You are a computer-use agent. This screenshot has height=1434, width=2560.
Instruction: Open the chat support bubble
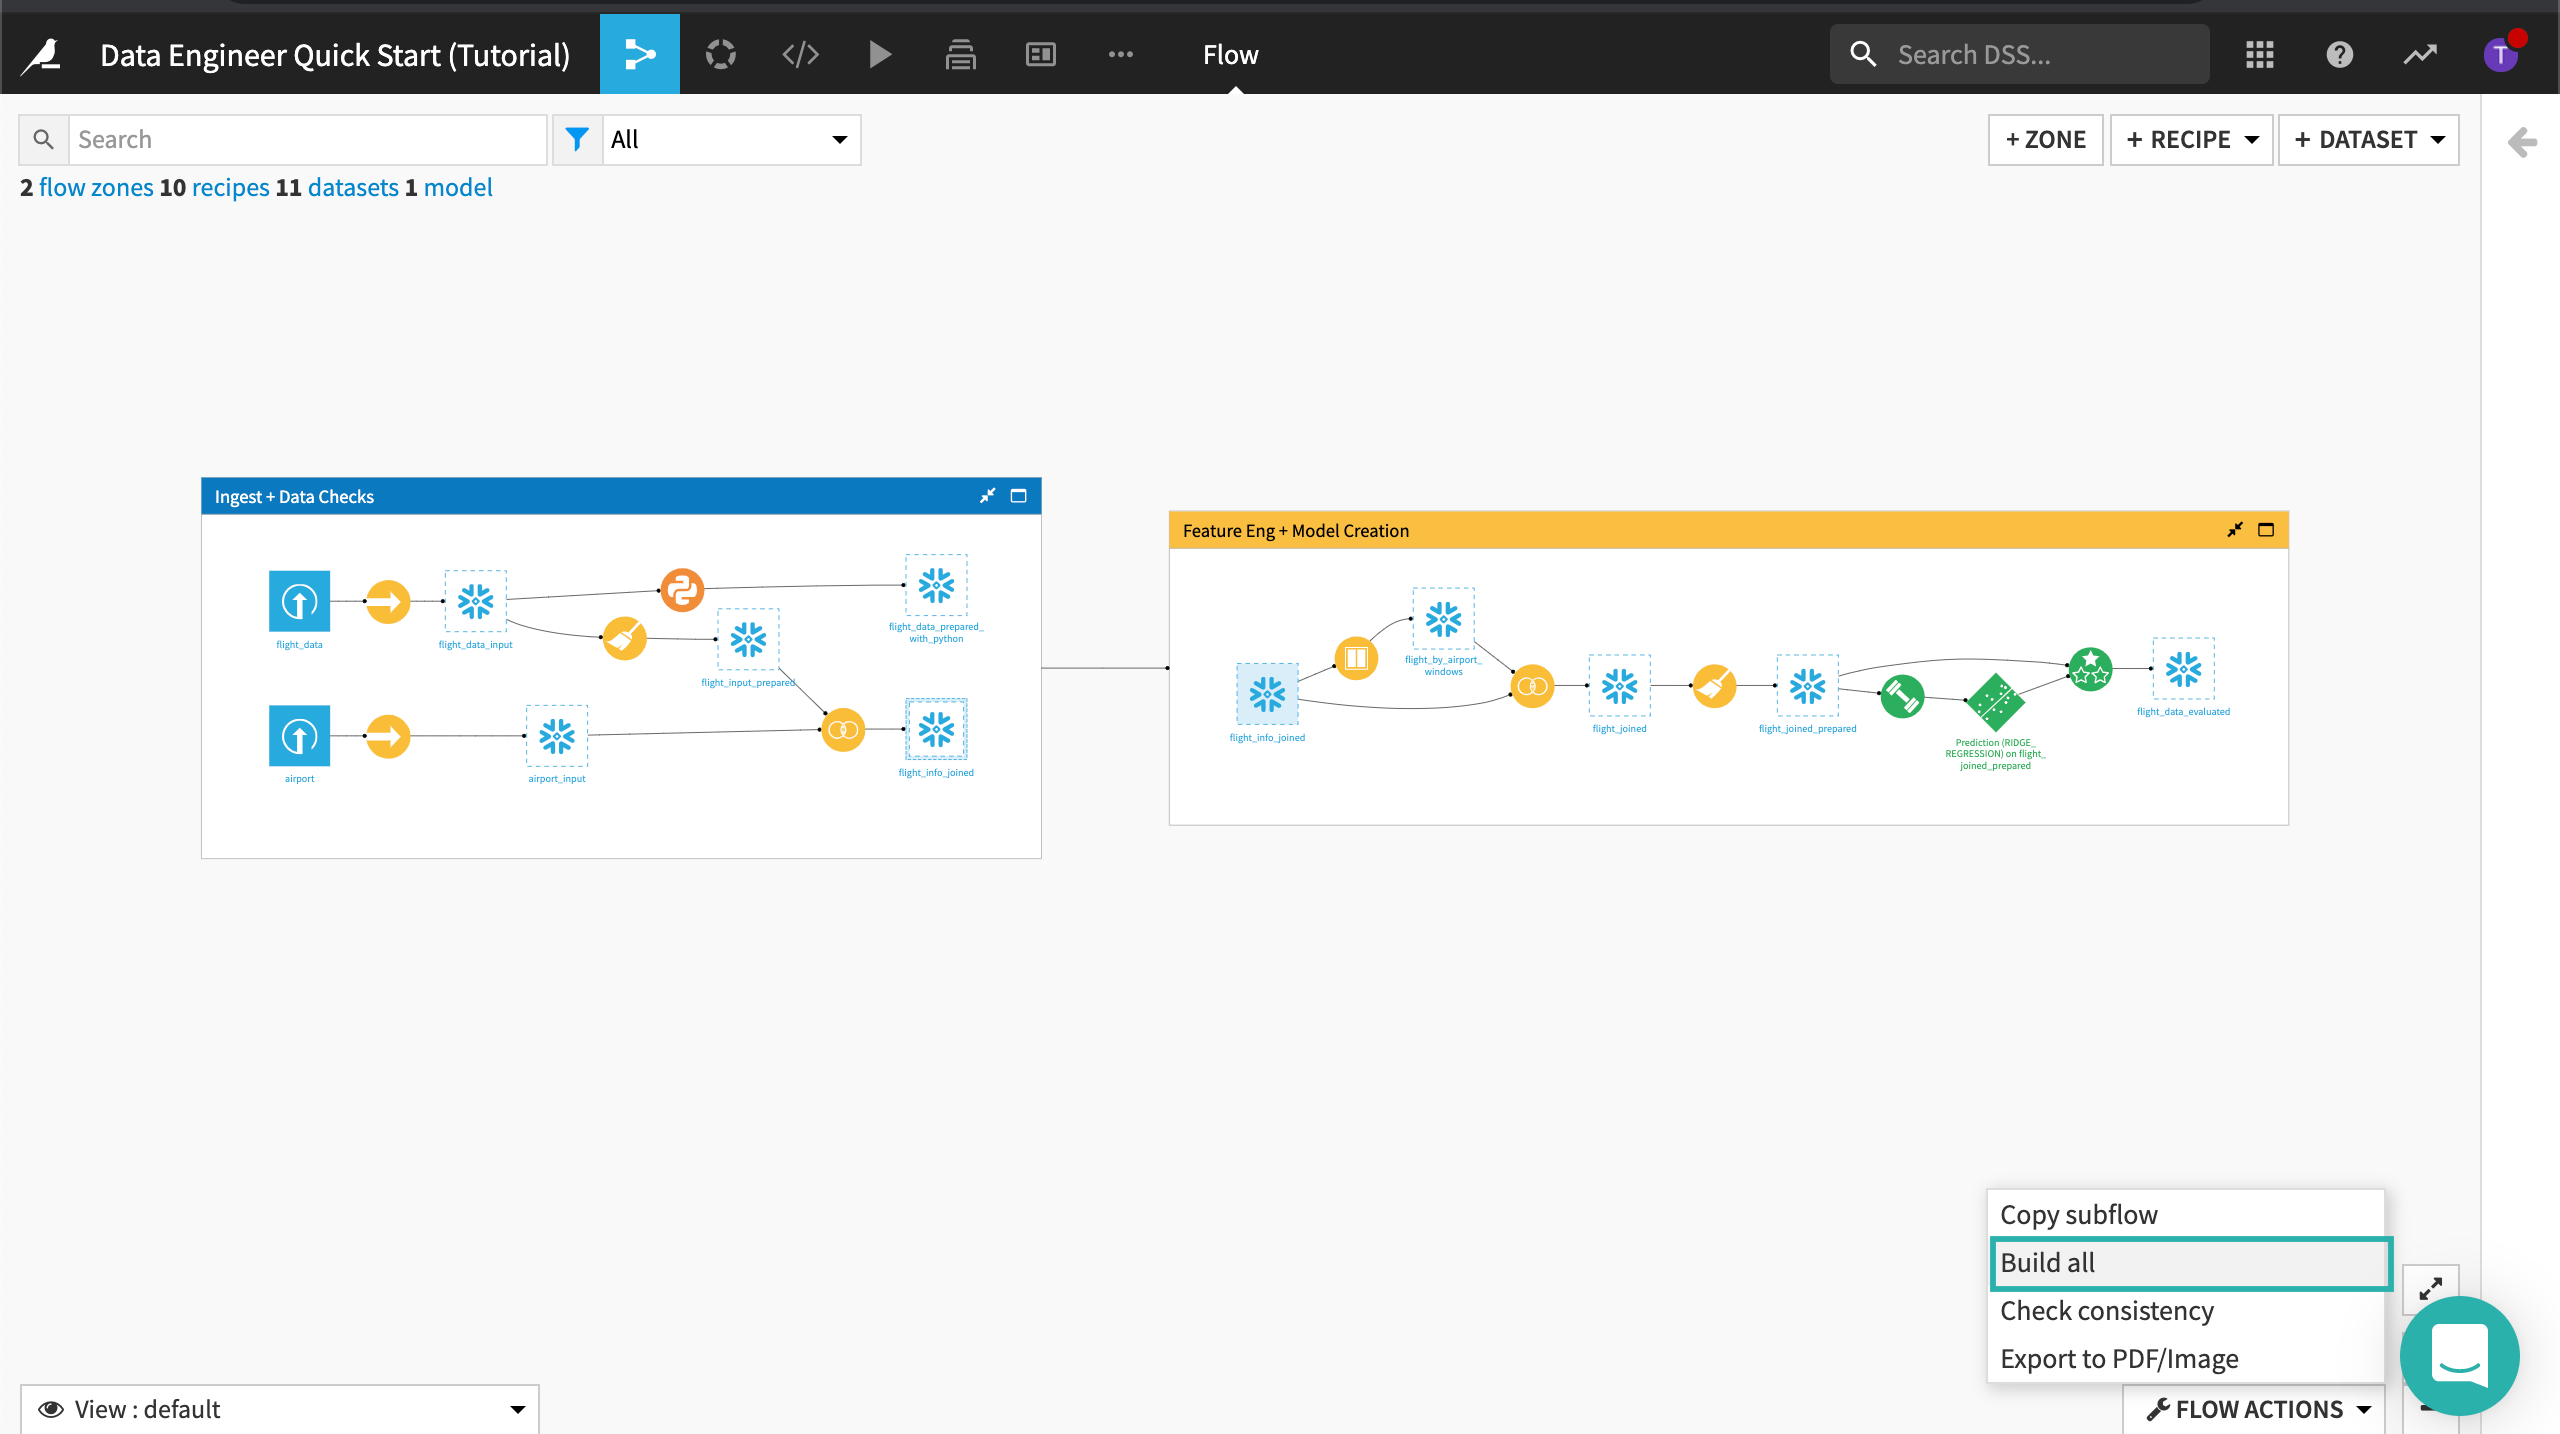pyautogui.click(x=2460, y=1355)
